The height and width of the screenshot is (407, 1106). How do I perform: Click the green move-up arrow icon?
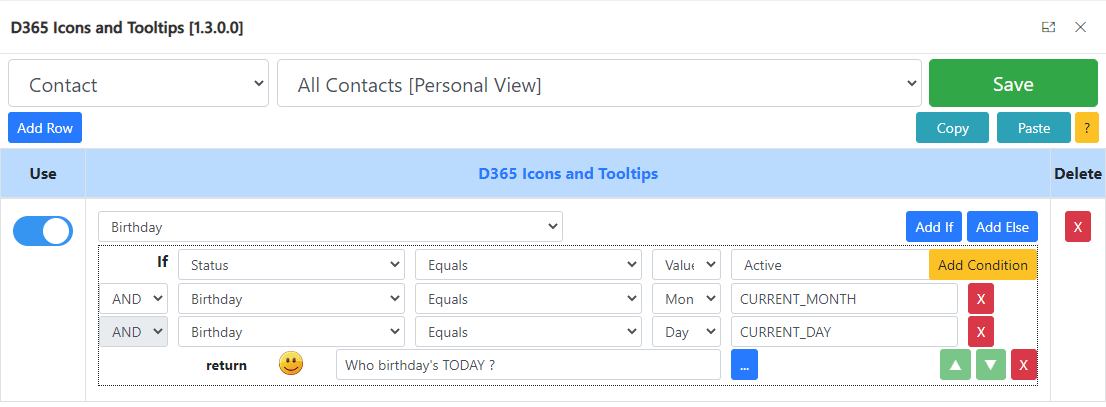955,365
